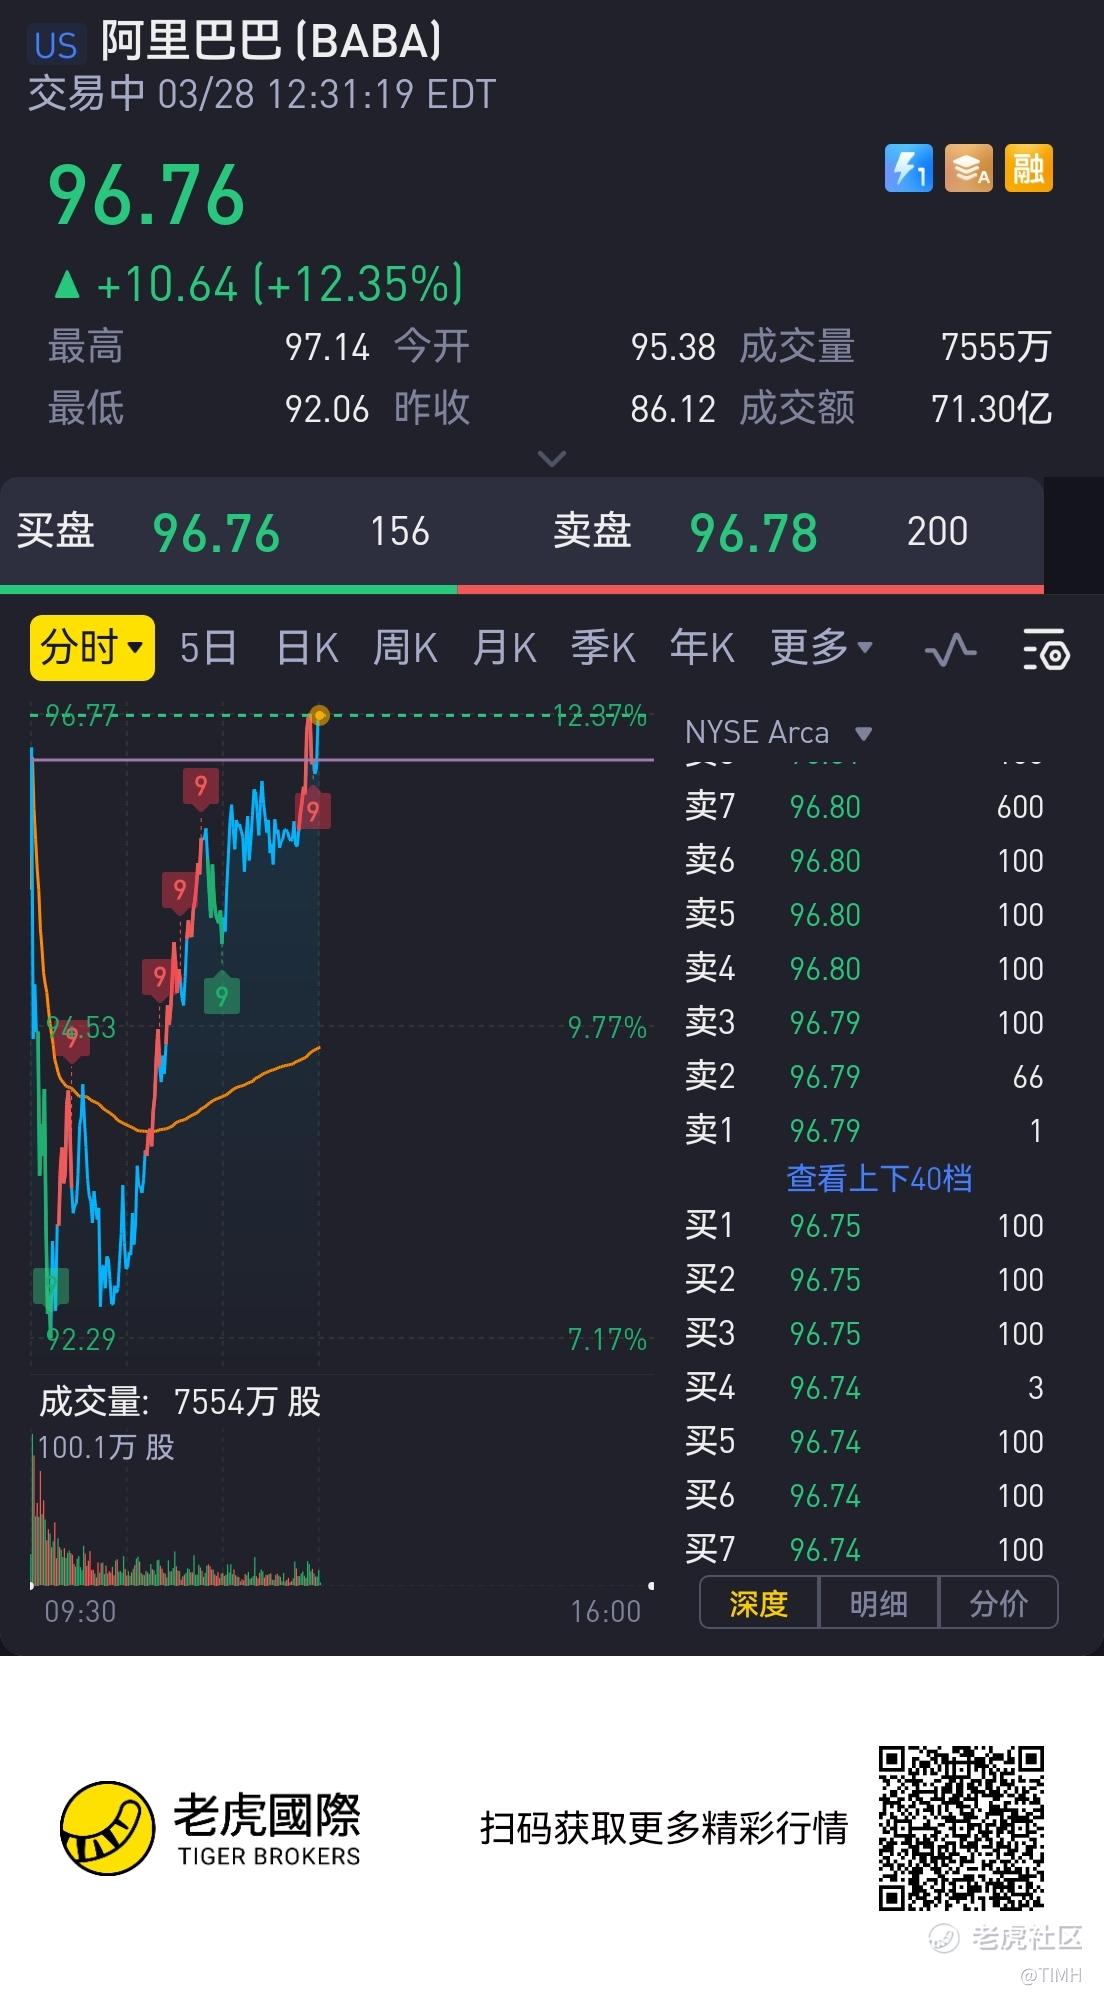Viewport: 1104px width, 2001px height.
Task: Select the 分价 price distribution button
Action: point(998,1603)
